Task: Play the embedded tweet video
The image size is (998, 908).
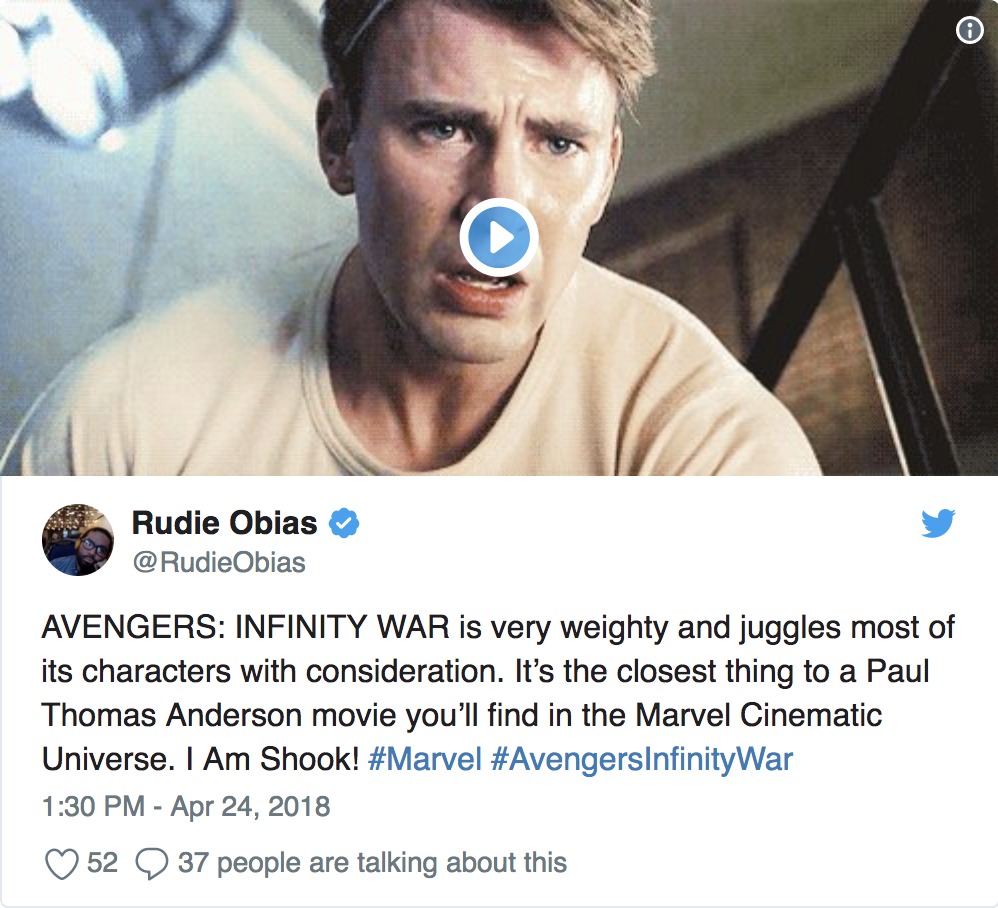Action: (499, 238)
